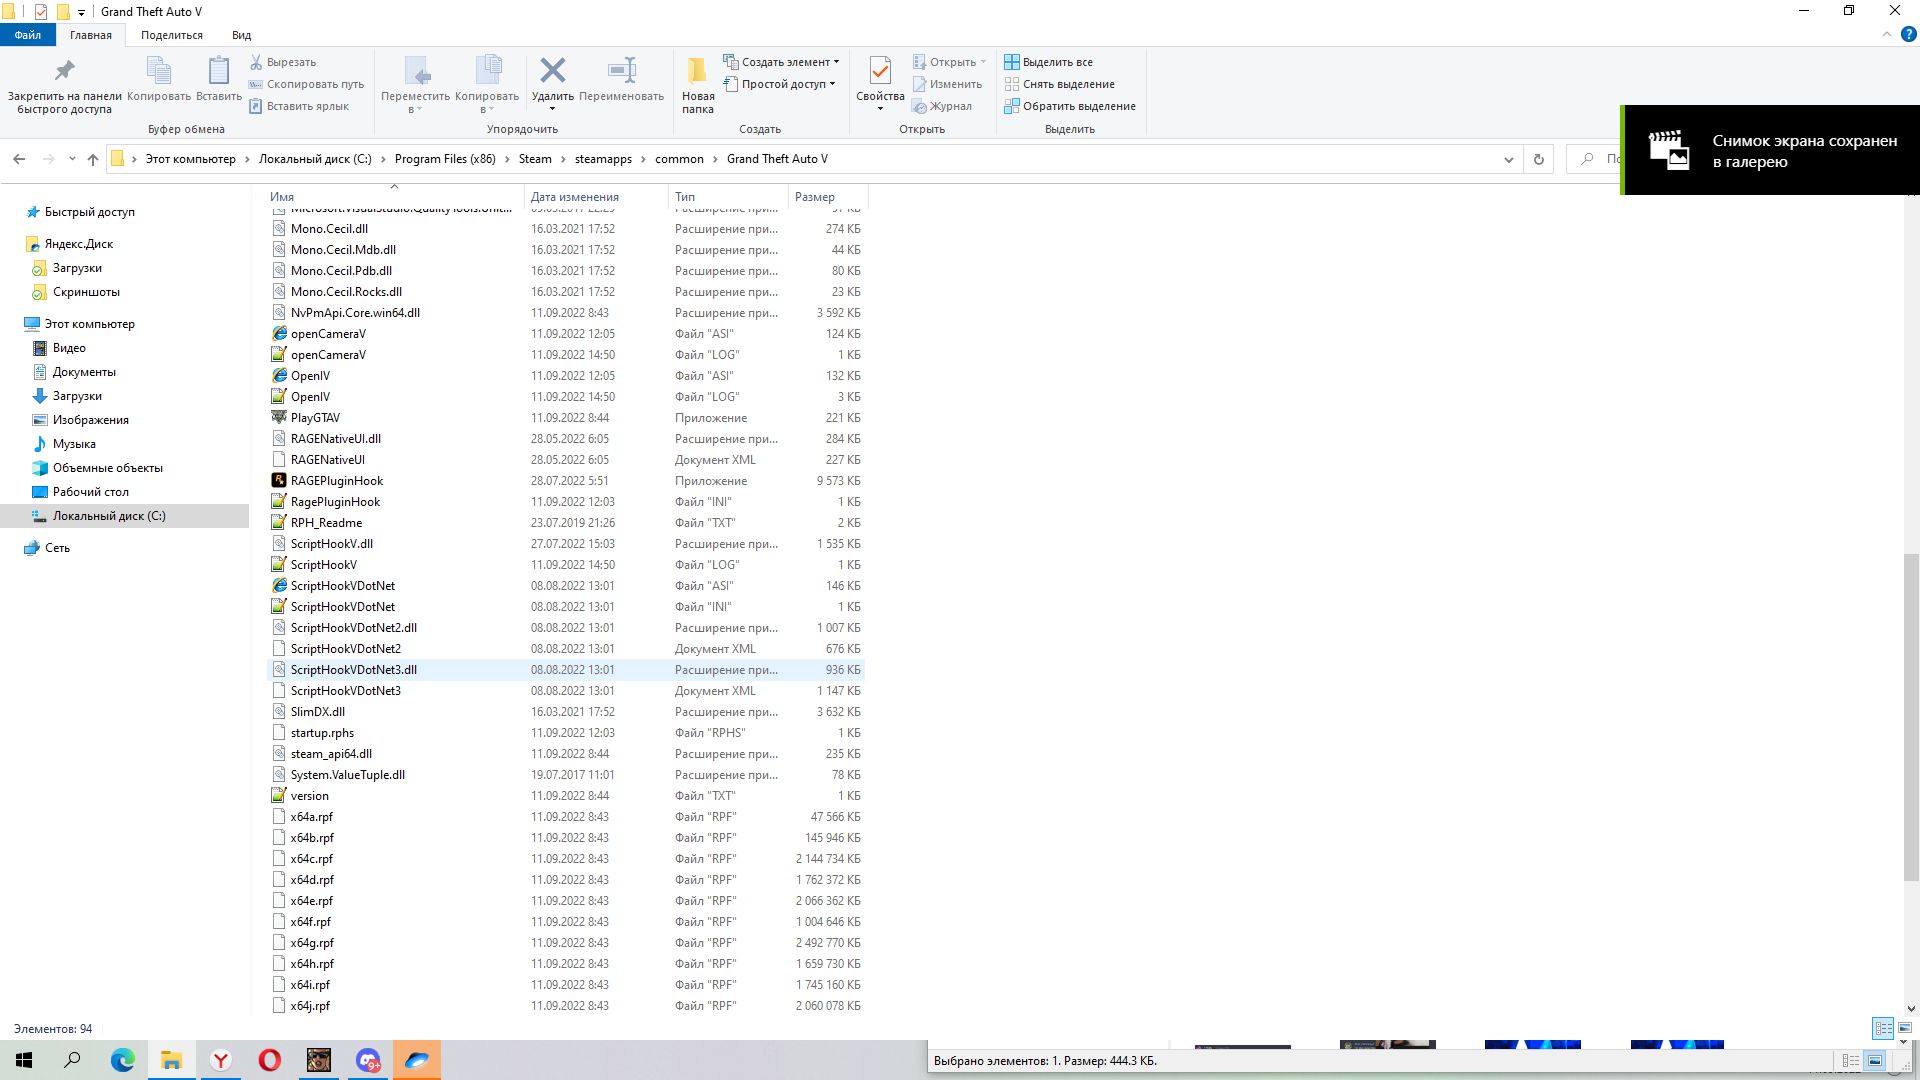Select the RAGEPluginHook application file
The height and width of the screenshot is (1080, 1920).
[x=336, y=481]
